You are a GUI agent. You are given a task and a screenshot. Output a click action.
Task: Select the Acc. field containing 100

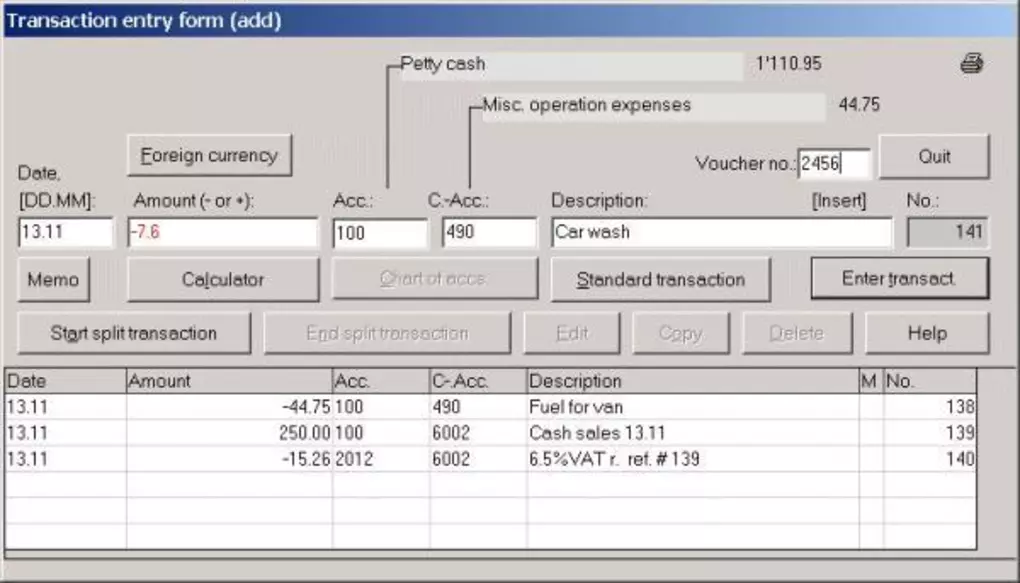pyautogui.click(x=379, y=233)
